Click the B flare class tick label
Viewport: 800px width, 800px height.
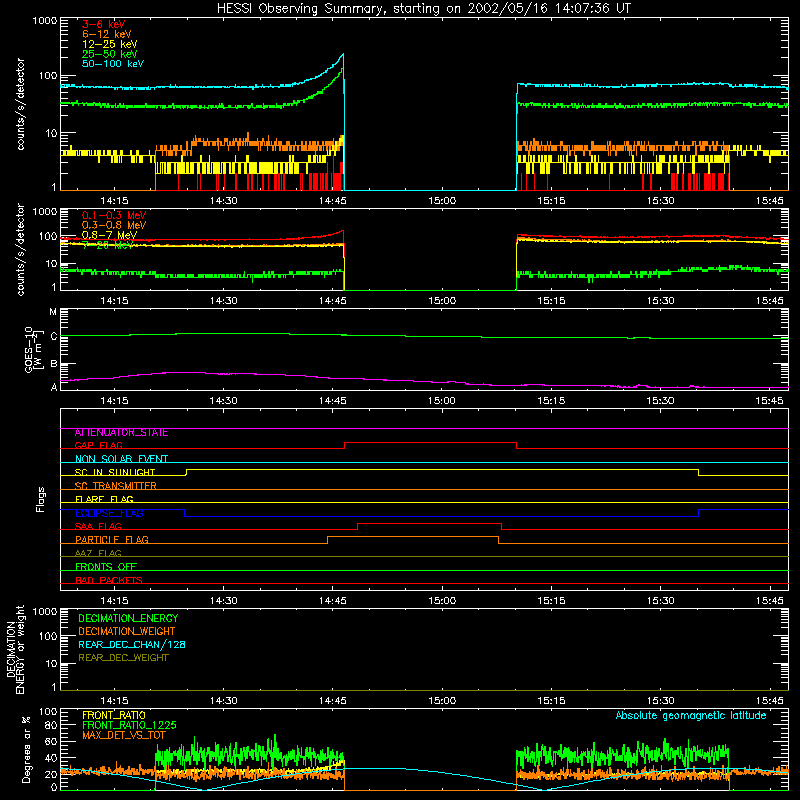click(54, 364)
